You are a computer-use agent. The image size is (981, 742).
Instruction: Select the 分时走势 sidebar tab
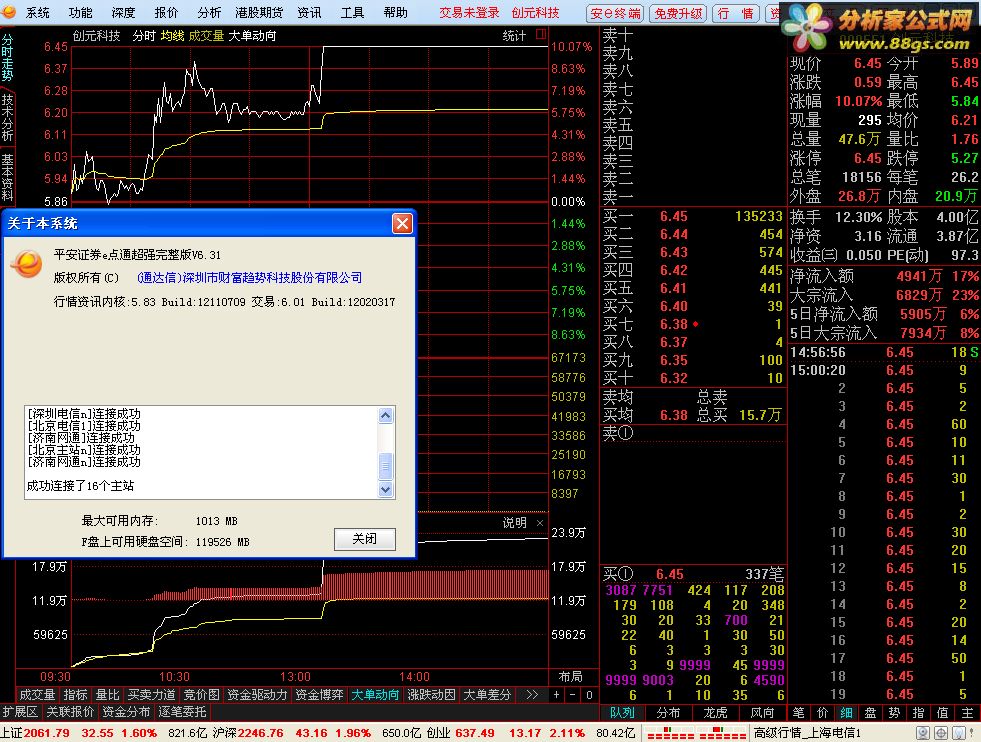(x=8, y=58)
